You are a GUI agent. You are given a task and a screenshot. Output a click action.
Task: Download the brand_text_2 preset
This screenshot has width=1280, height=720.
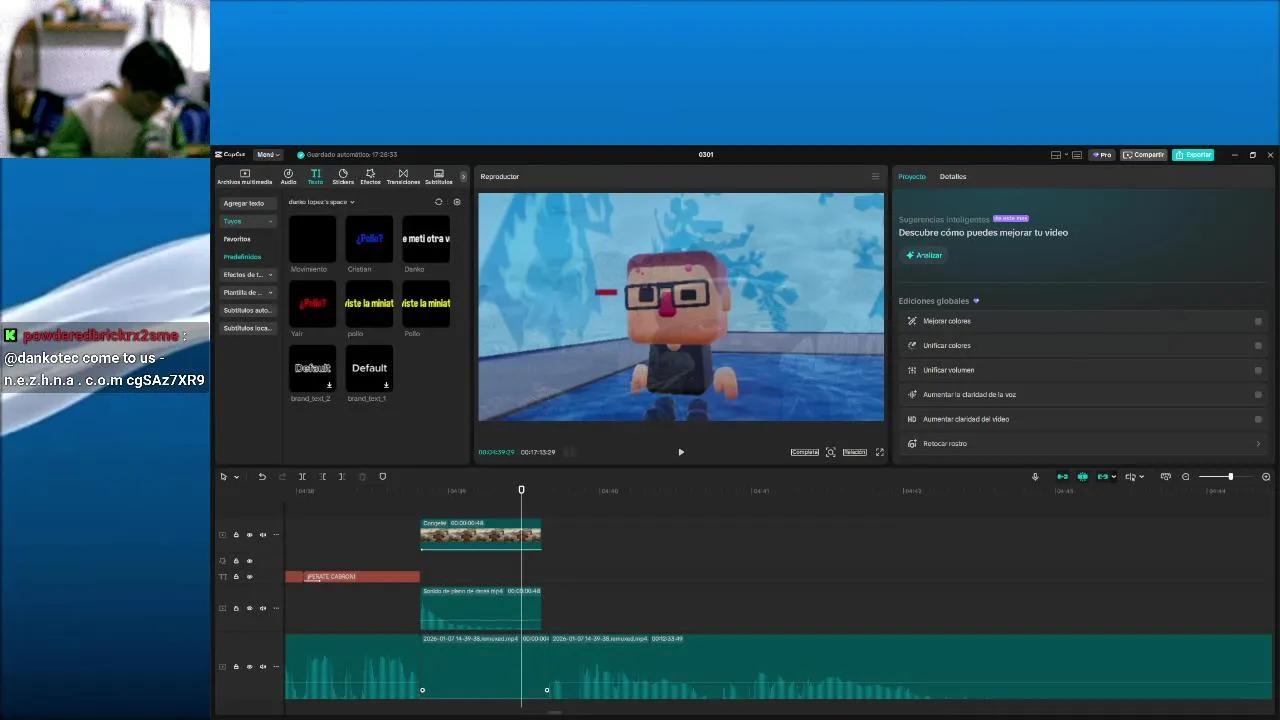(x=329, y=385)
